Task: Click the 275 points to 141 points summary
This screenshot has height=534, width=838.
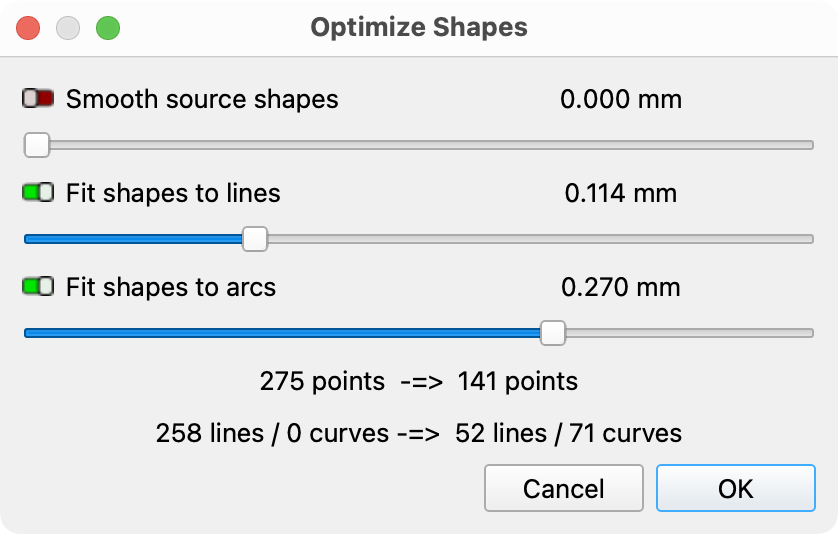Action: point(418,381)
